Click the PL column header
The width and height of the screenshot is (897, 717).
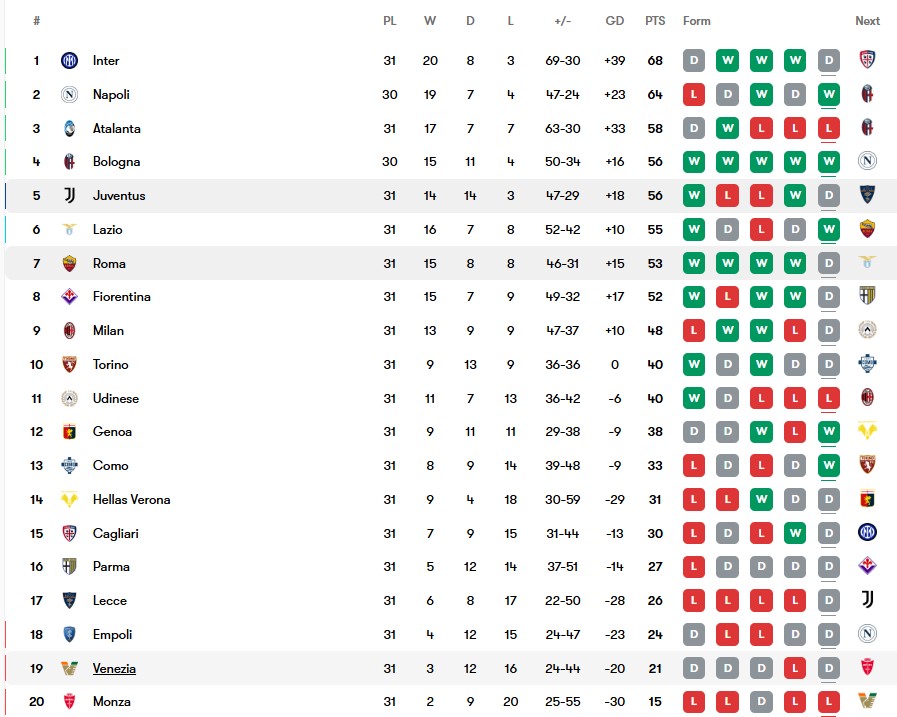390,21
